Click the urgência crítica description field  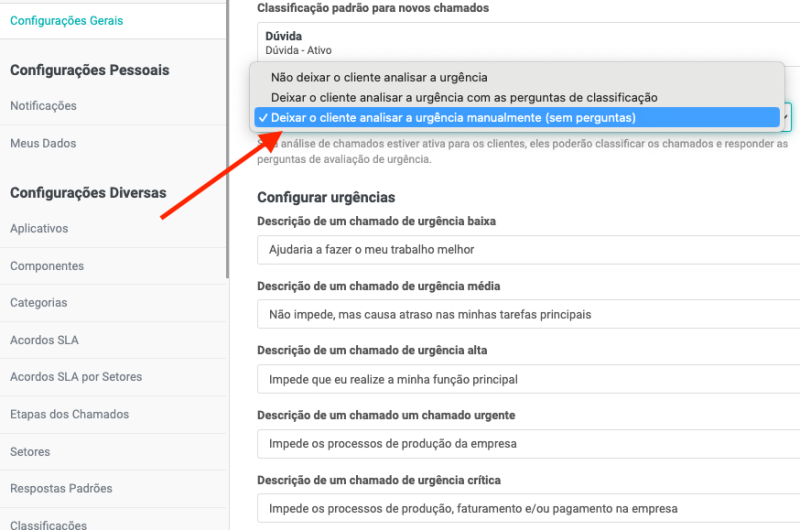(528, 508)
